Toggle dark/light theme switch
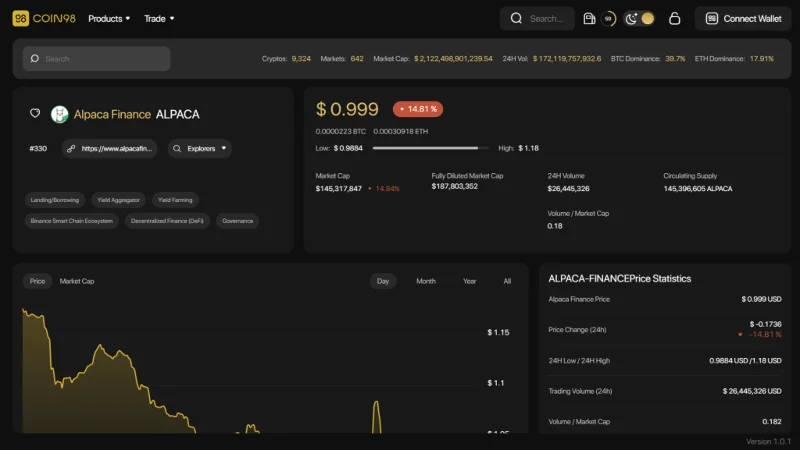The width and height of the screenshot is (800, 450). tap(639, 18)
